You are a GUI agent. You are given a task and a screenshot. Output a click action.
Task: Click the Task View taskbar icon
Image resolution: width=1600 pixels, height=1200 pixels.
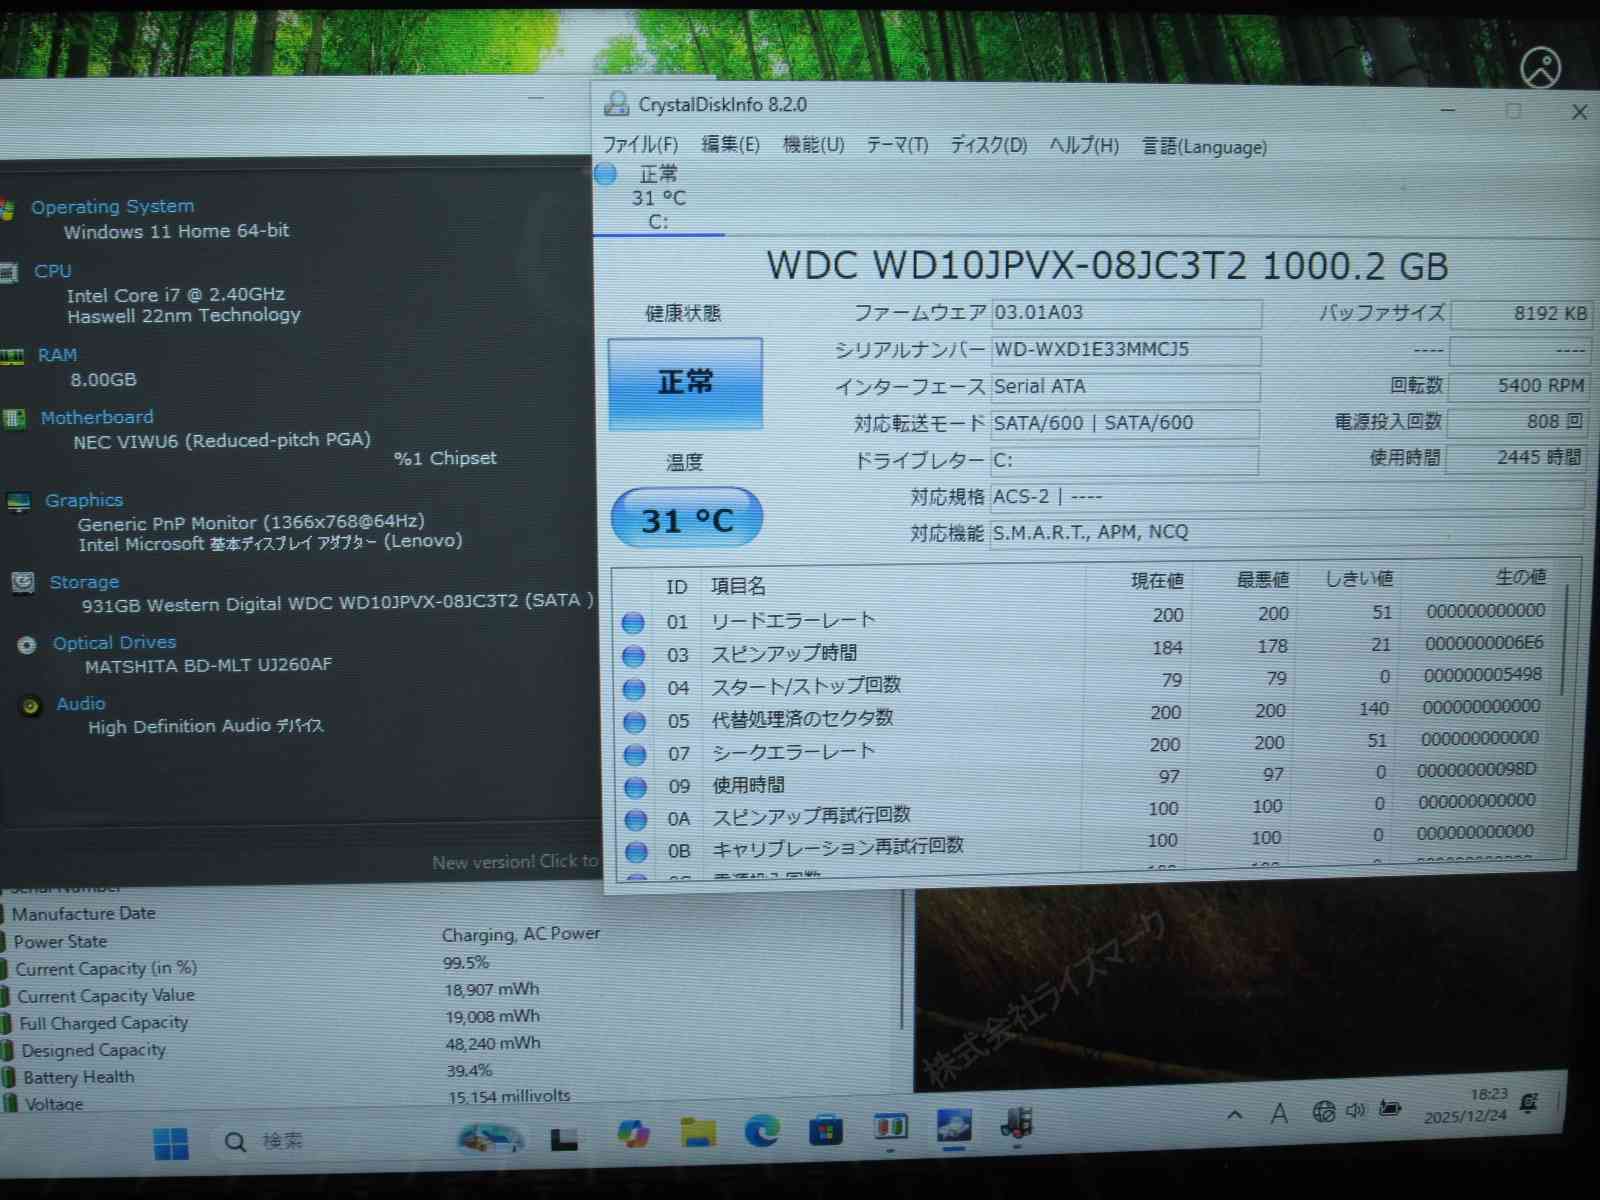click(x=564, y=1139)
